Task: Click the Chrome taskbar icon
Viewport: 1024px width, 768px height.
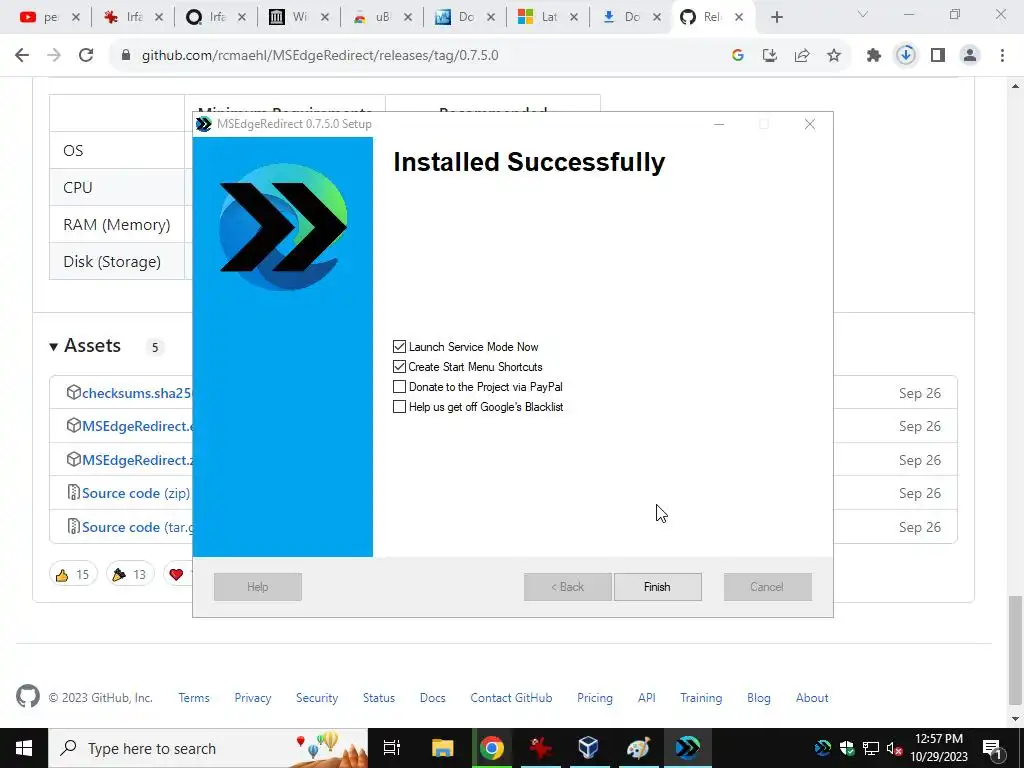Action: click(492, 748)
